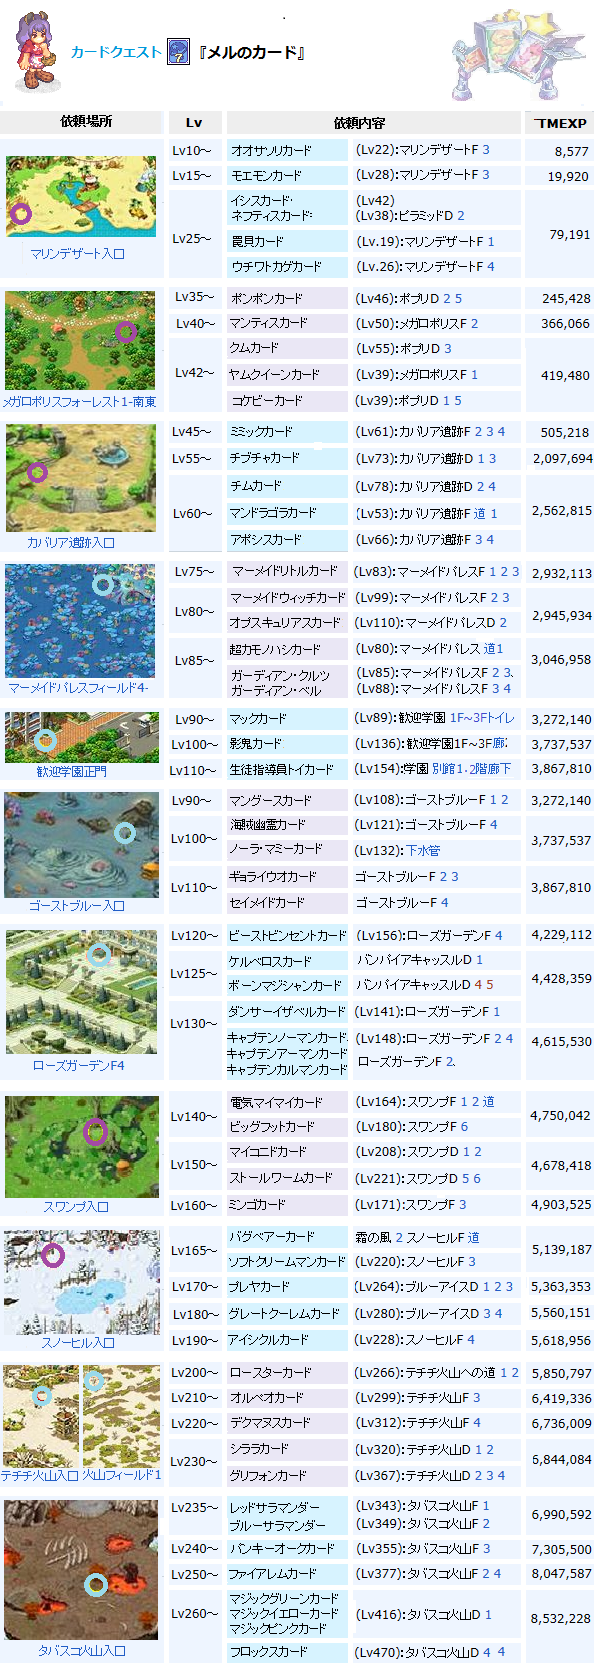Select the ビッグフットカード cell
Screen dimensions: 595x1663
pyautogui.click(x=287, y=1127)
